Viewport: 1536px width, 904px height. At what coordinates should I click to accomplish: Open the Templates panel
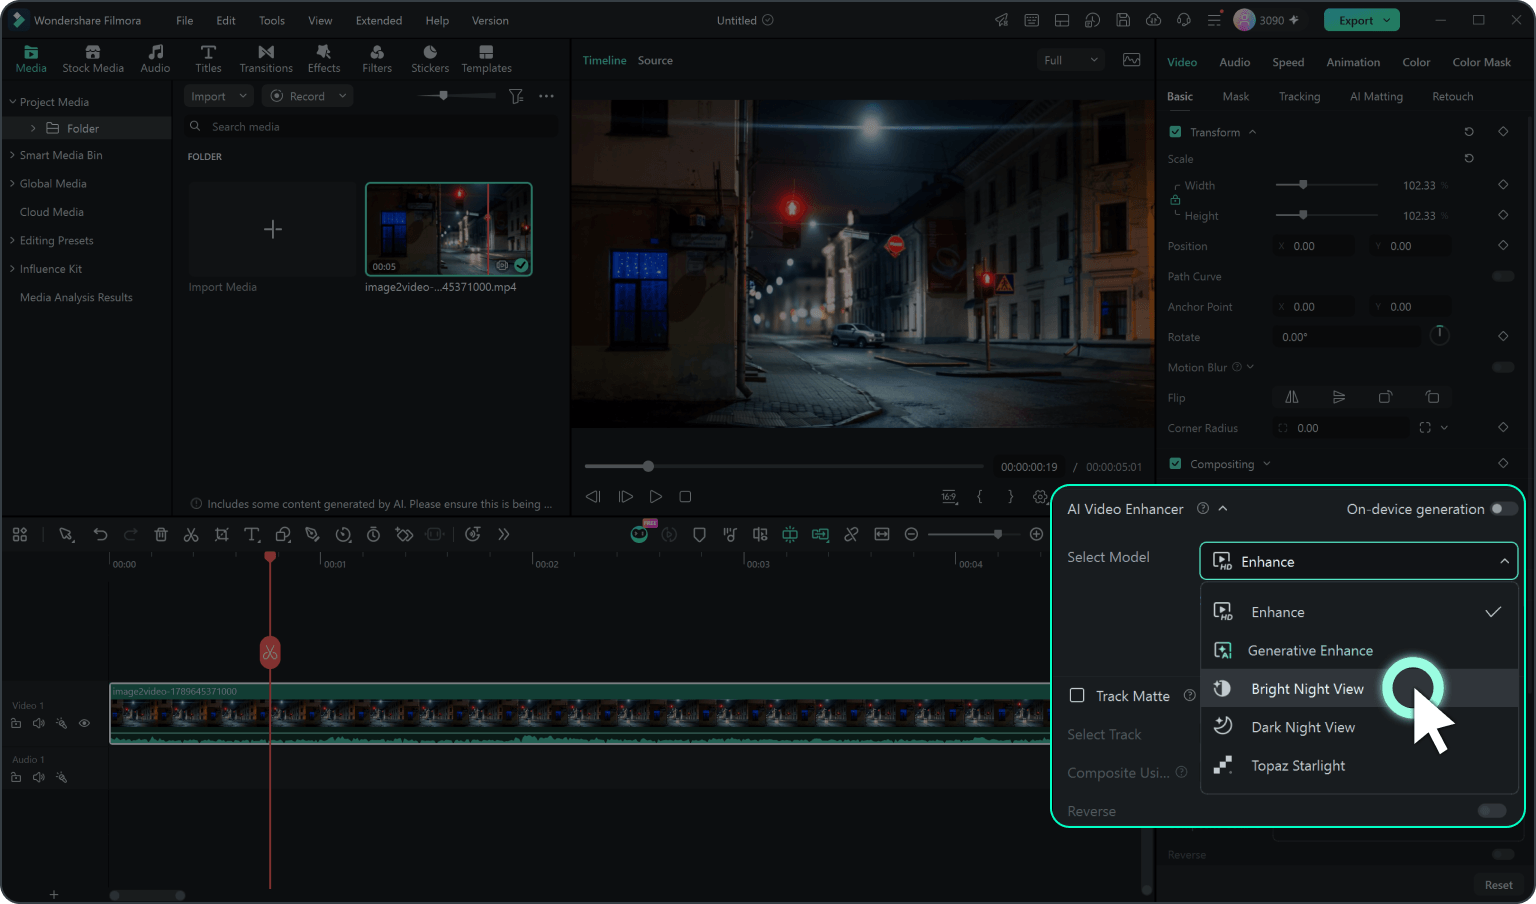486,59
